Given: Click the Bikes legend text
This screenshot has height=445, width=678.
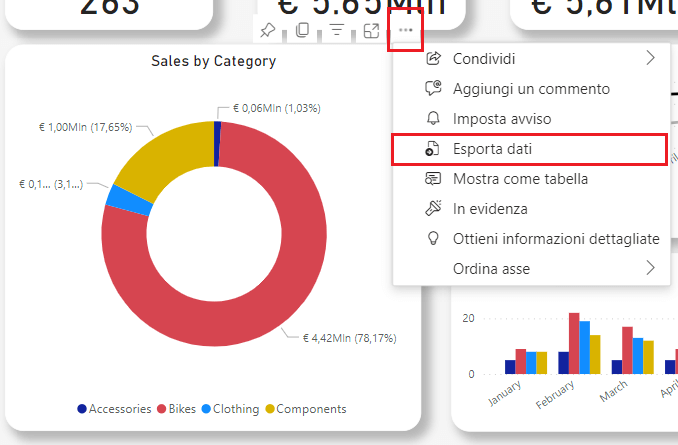Looking at the screenshot, I should [182, 409].
